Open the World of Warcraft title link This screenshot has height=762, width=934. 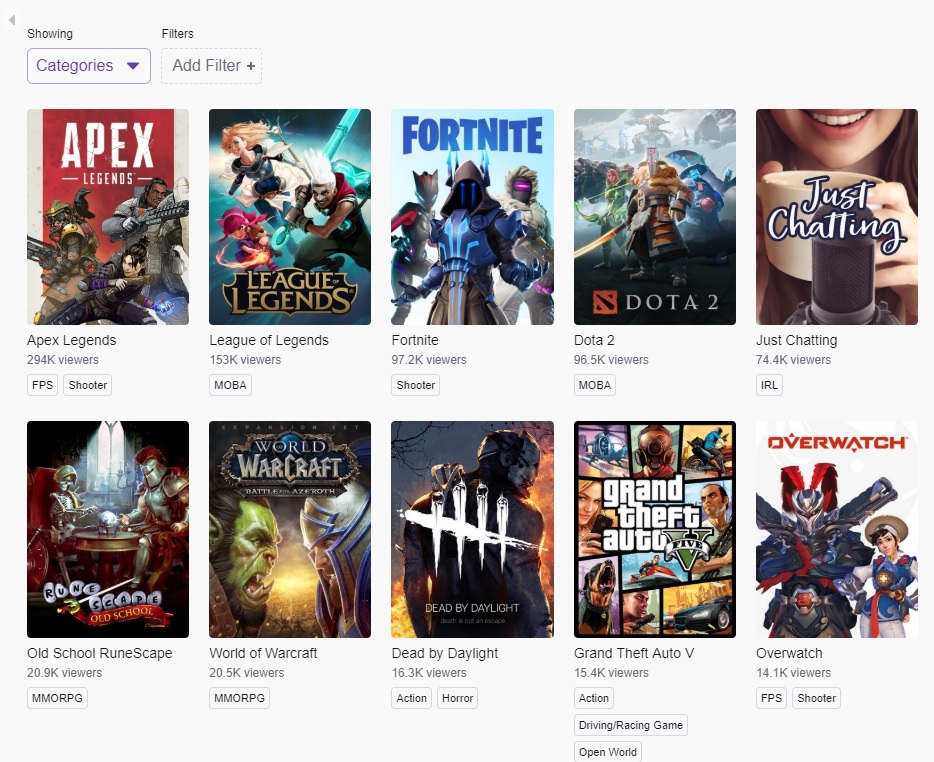click(263, 653)
